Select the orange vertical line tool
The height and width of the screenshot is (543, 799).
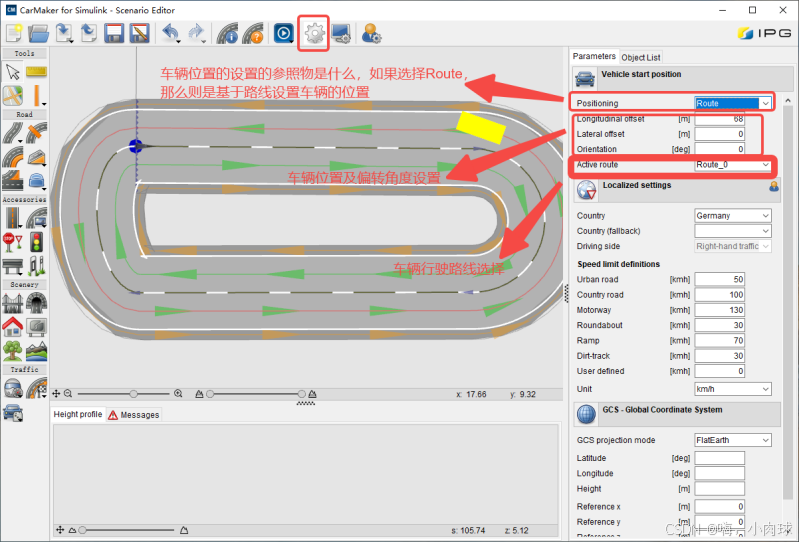click(x=37, y=96)
